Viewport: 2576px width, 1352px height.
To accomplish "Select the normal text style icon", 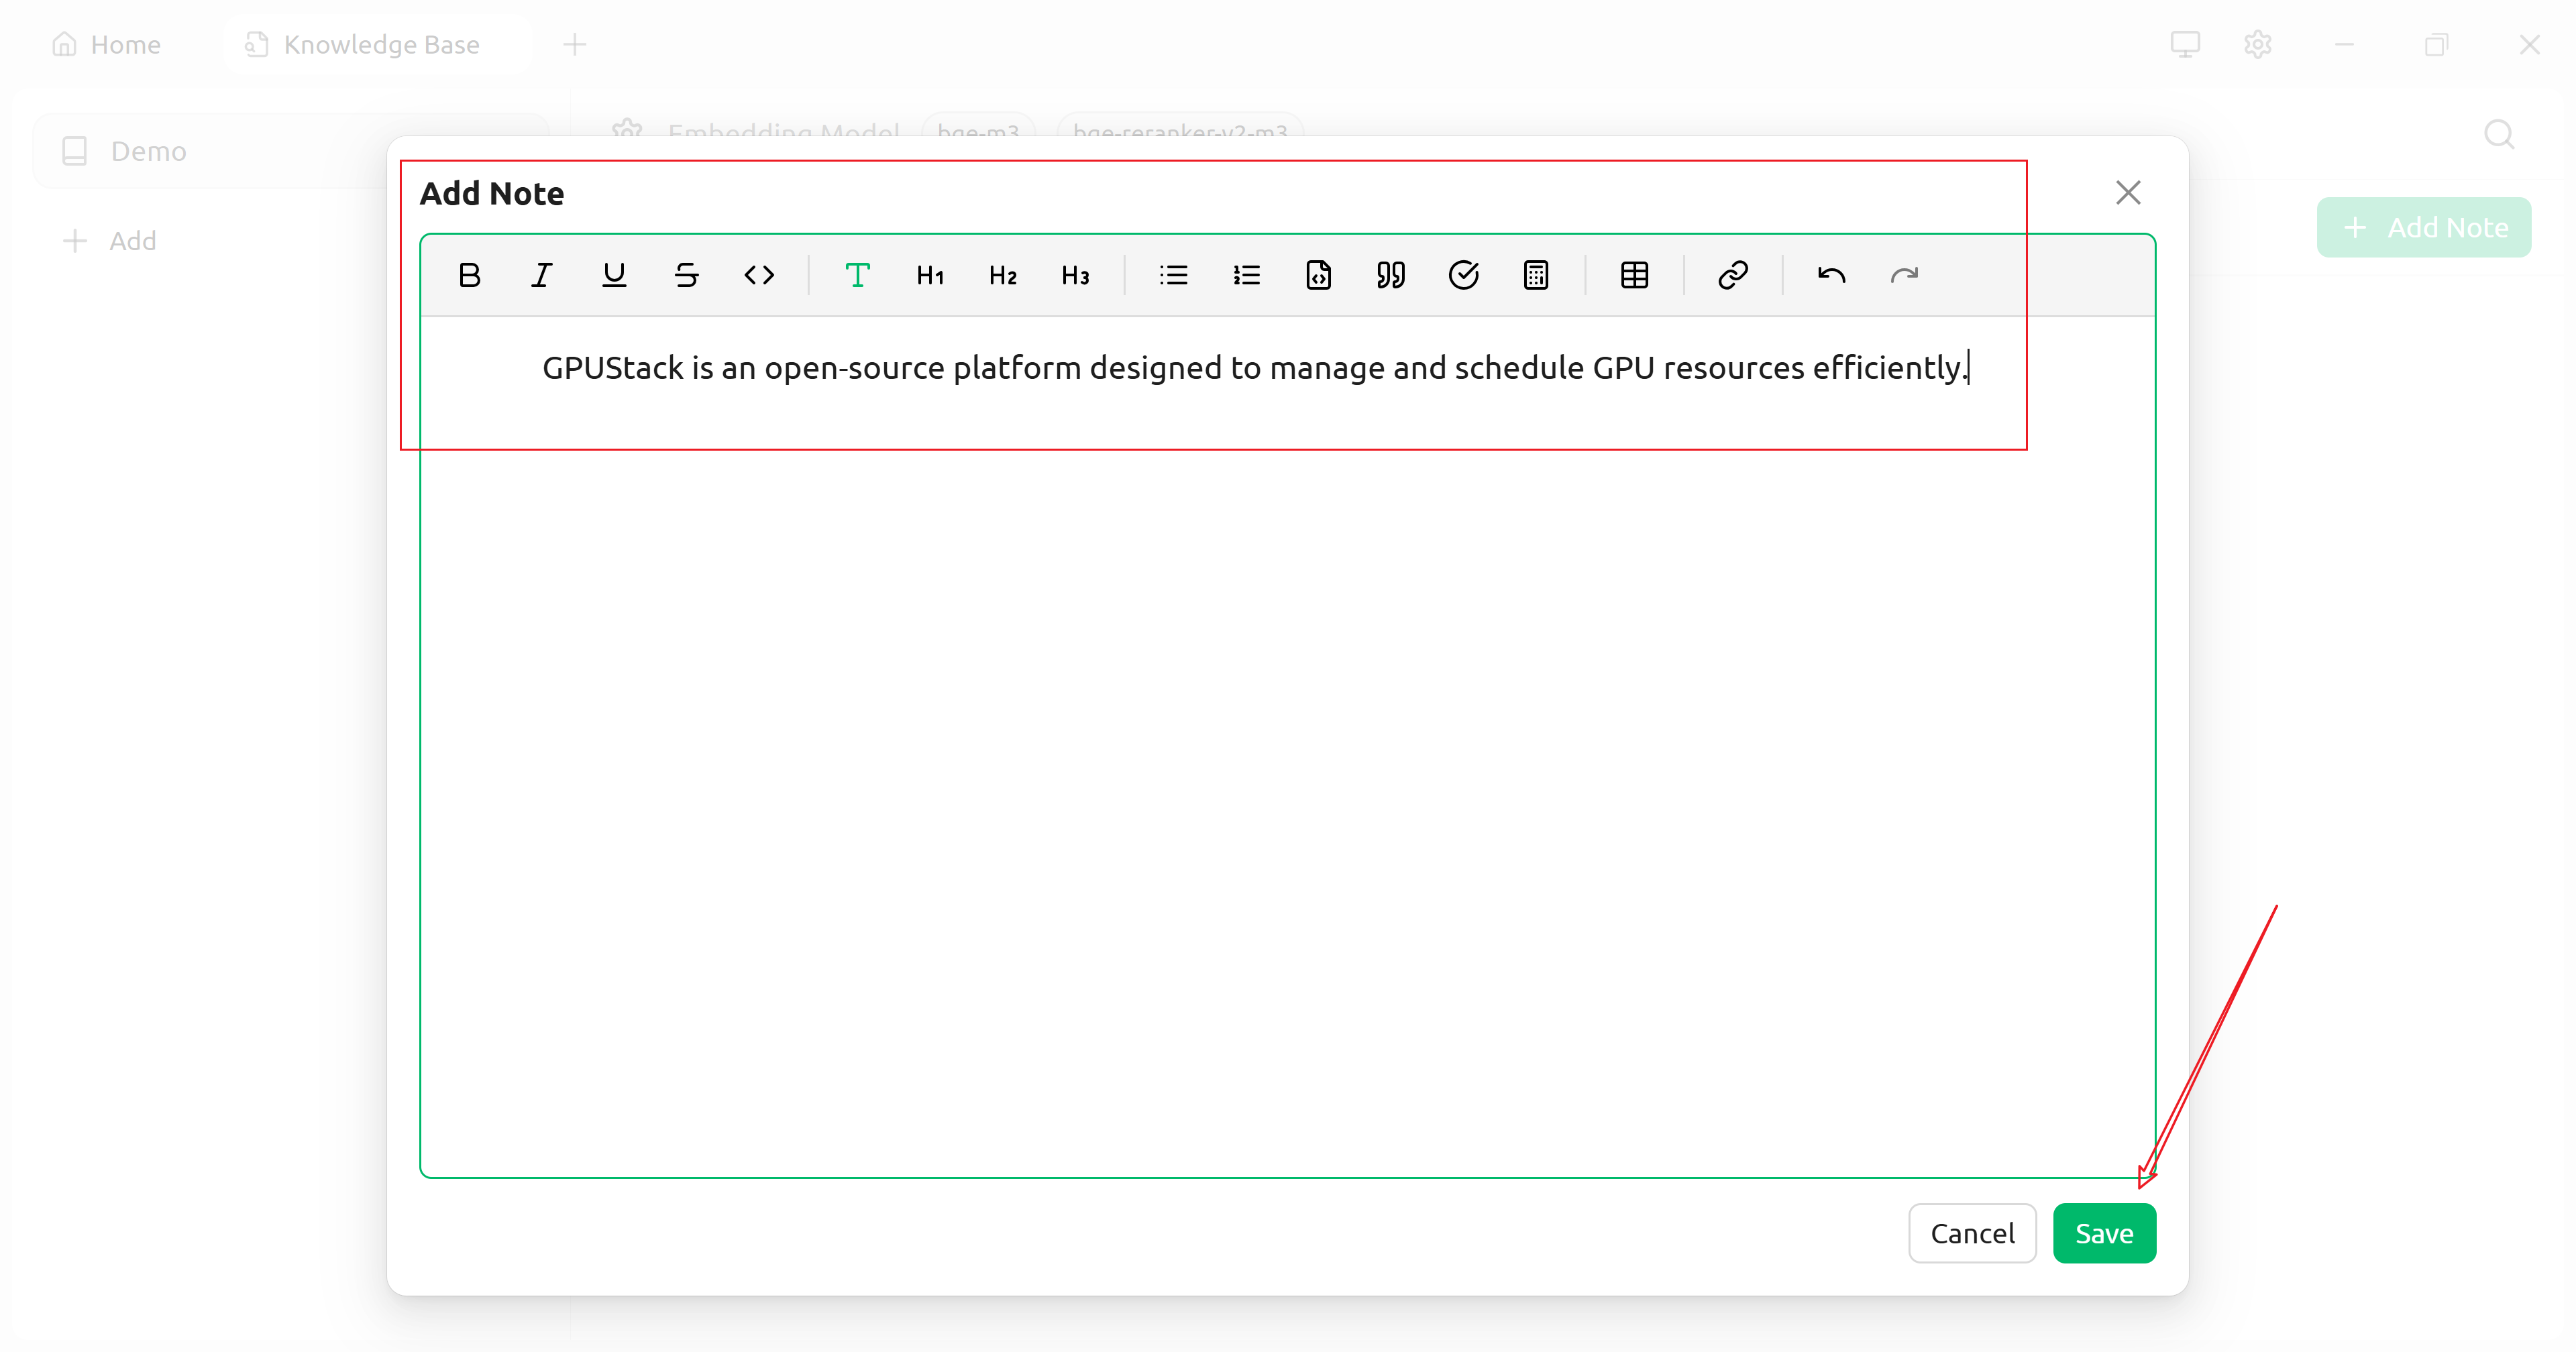I will 857,275.
